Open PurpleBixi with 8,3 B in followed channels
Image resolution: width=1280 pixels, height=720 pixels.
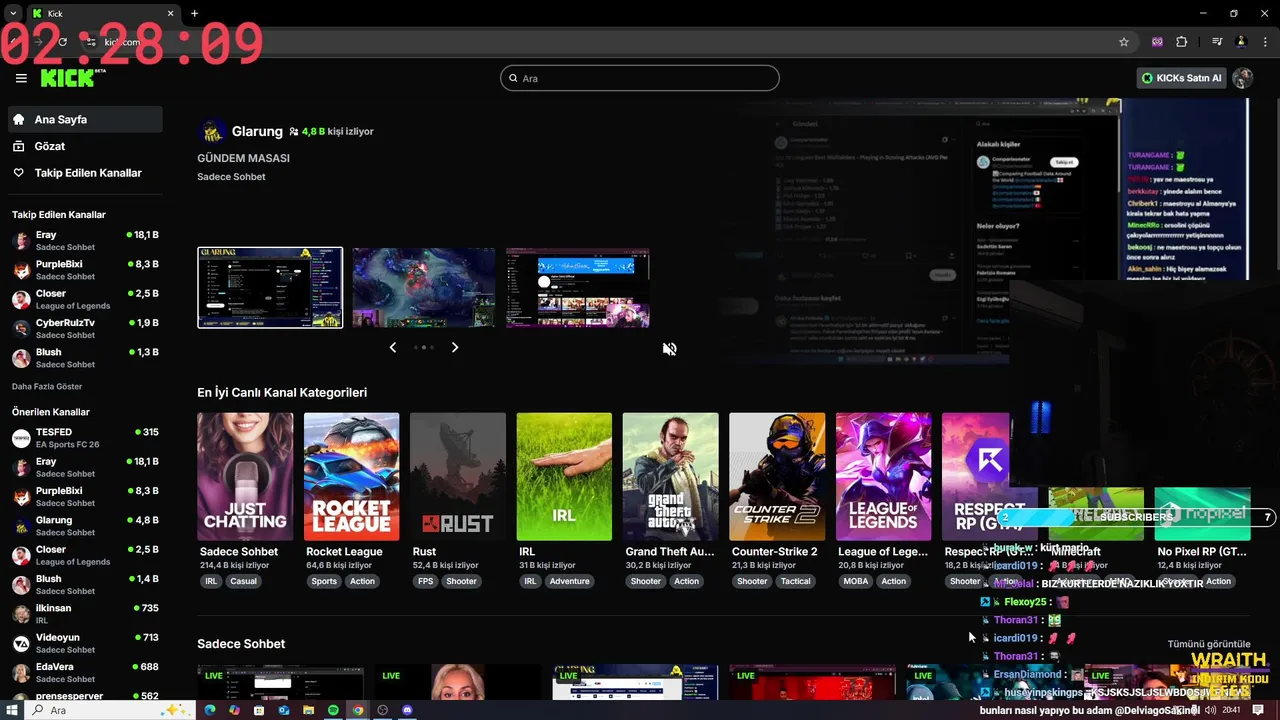[x=85, y=270]
